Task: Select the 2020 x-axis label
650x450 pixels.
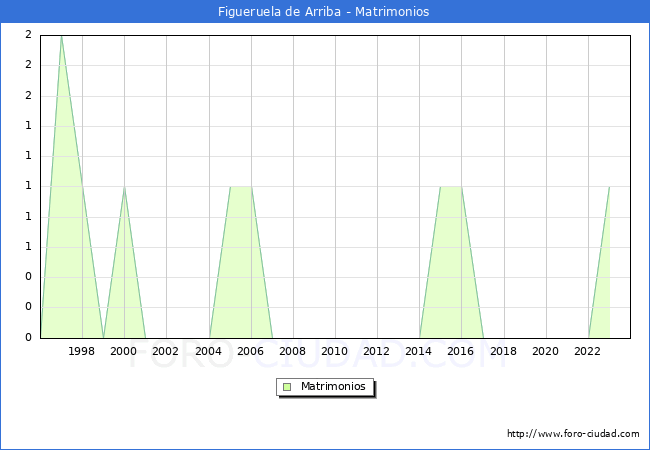Action: [545, 351]
